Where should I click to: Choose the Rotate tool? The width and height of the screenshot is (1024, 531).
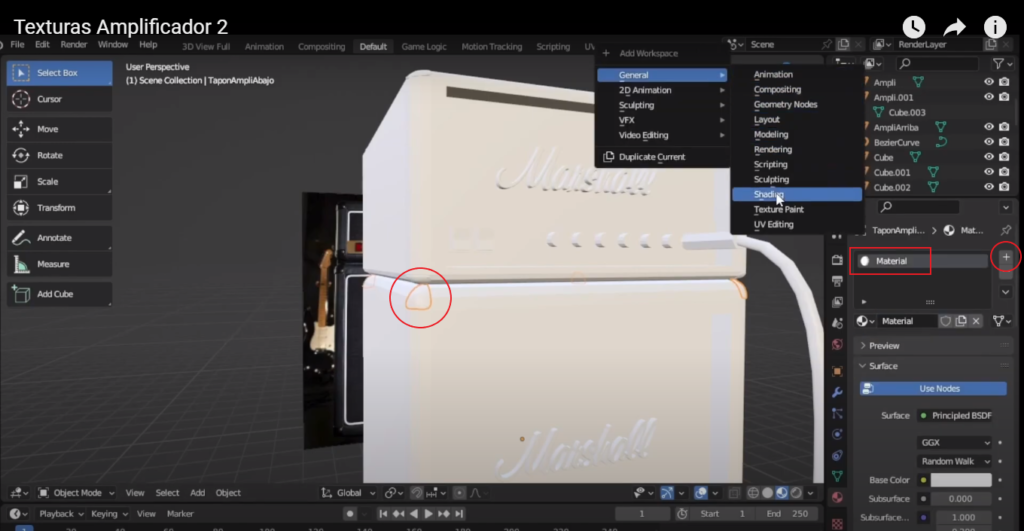pyautogui.click(x=59, y=155)
